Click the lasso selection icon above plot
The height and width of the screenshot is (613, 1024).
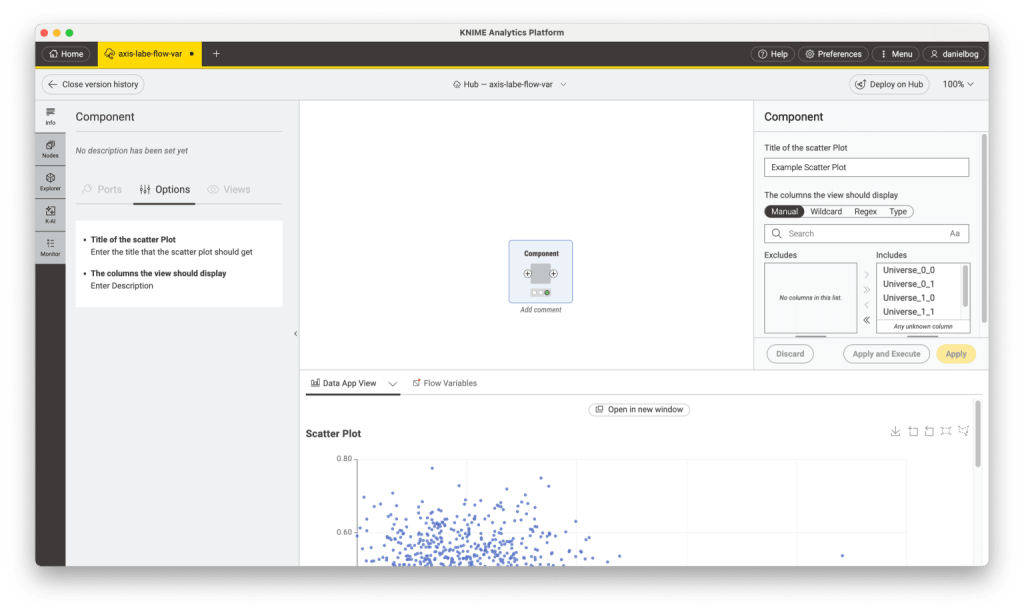[963, 431]
